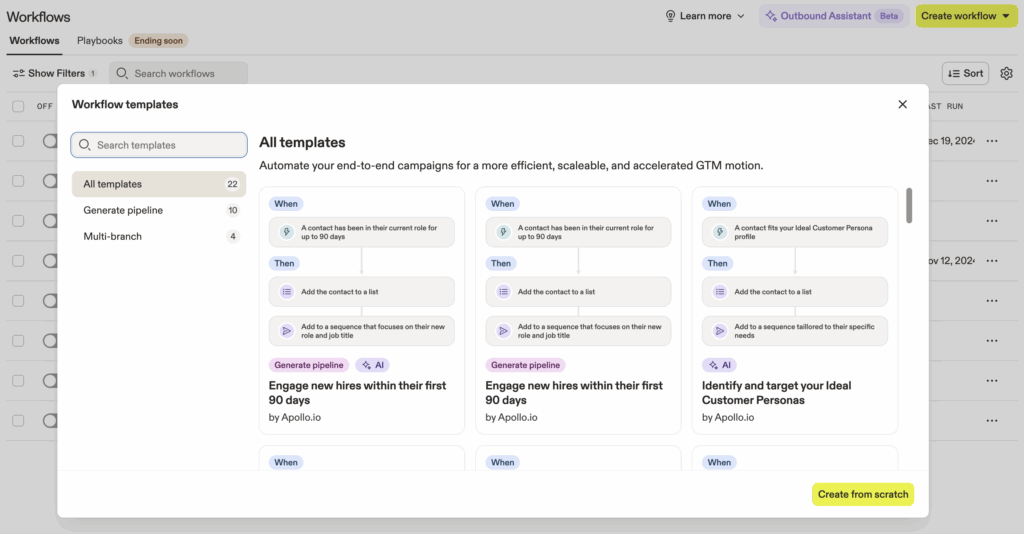
Task: Click the workflow settings gear icon
Action: point(1006,73)
